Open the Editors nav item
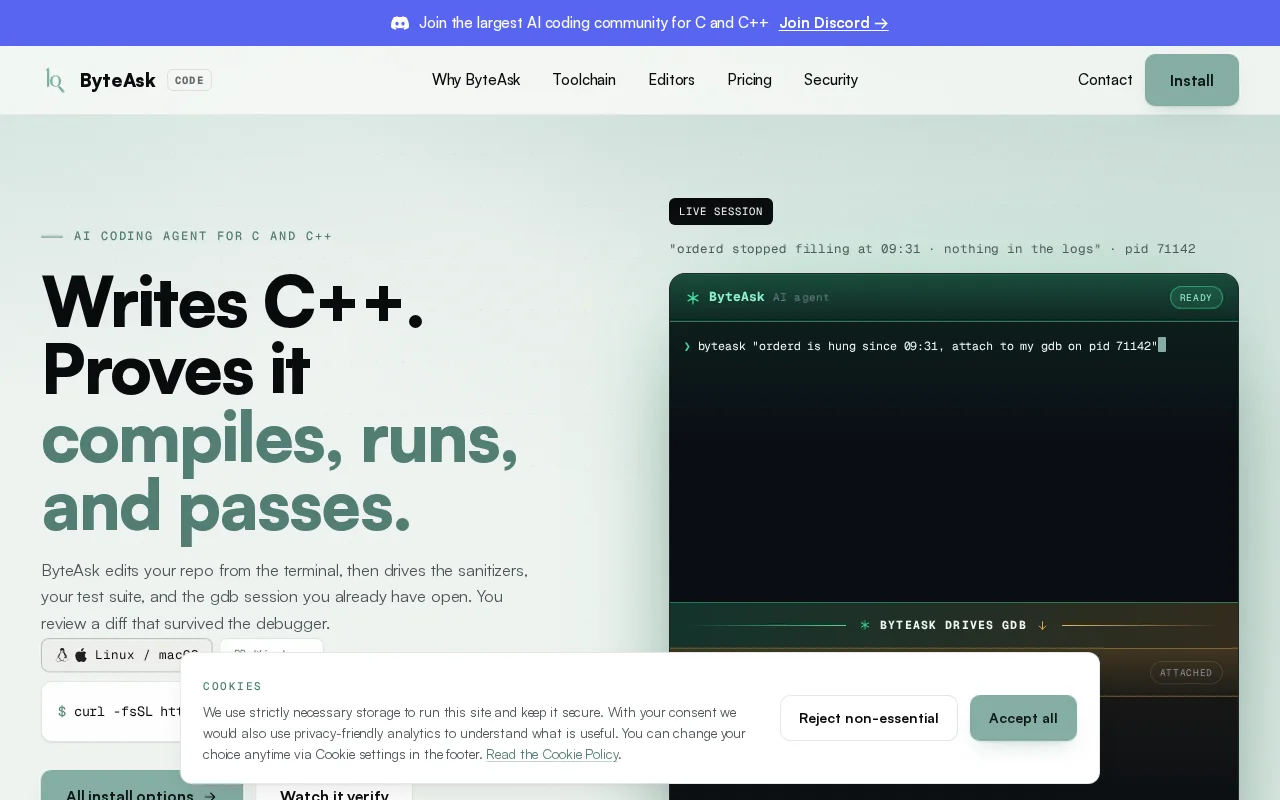The height and width of the screenshot is (800, 1280). [671, 80]
